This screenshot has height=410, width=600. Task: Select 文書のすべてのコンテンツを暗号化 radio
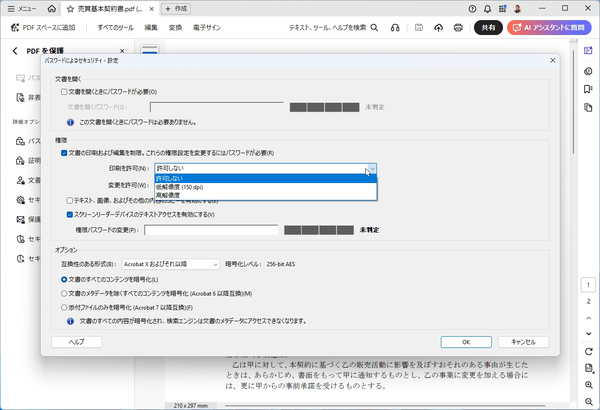64,280
